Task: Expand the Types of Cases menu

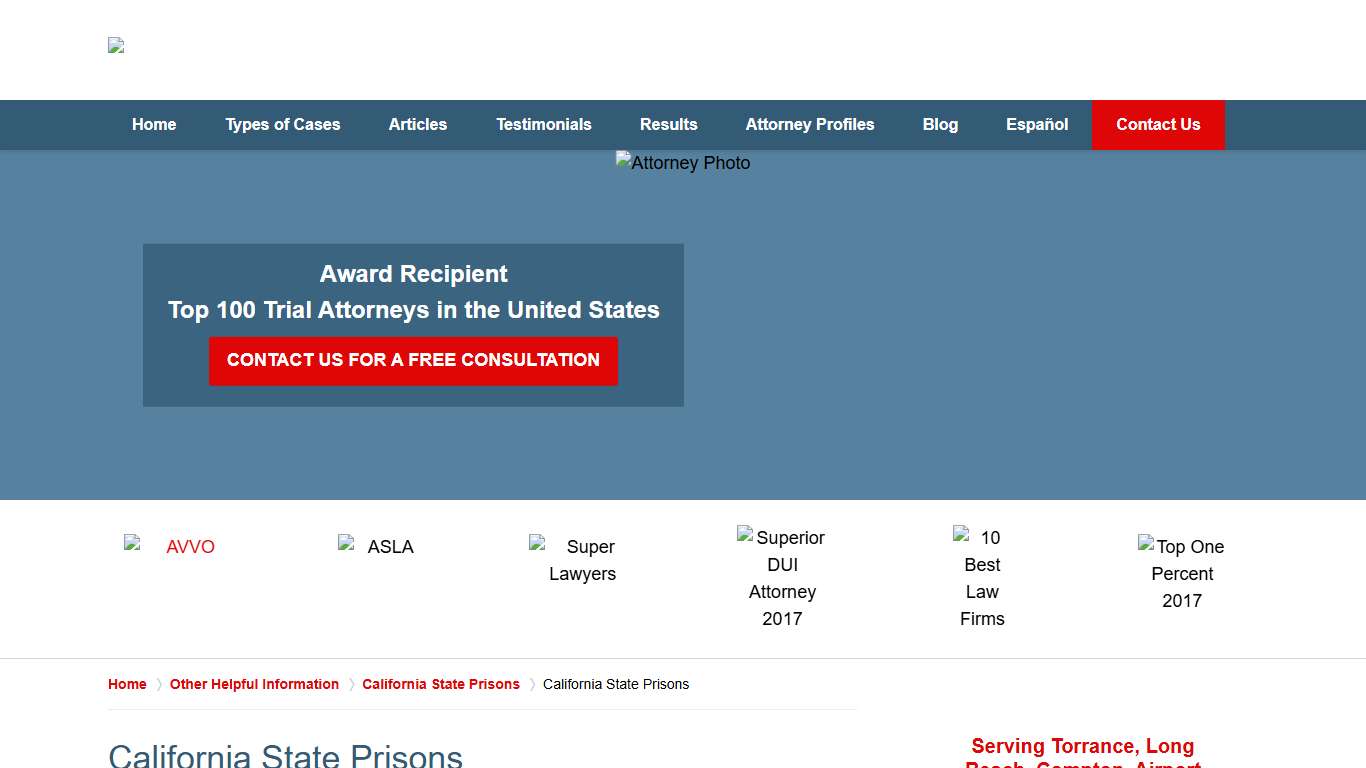Action: pyautogui.click(x=283, y=124)
